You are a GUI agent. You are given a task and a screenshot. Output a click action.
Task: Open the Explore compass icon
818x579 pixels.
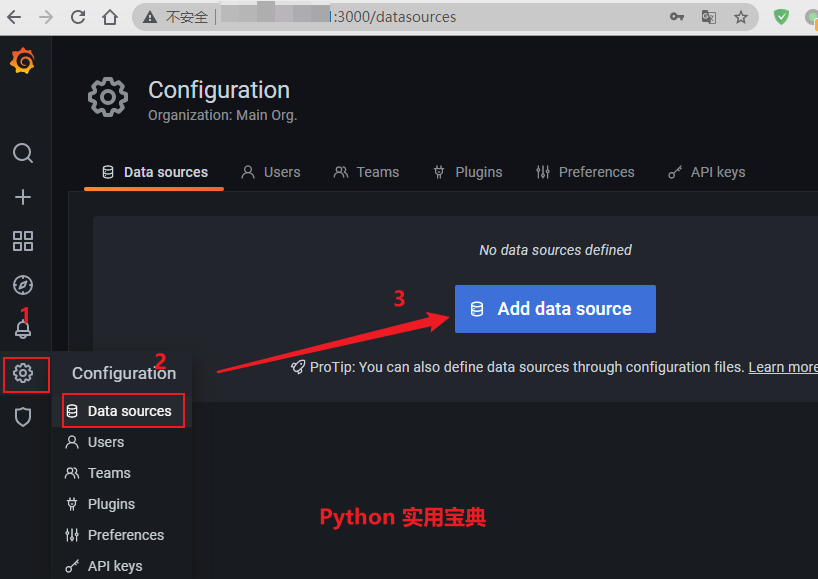point(22,285)
